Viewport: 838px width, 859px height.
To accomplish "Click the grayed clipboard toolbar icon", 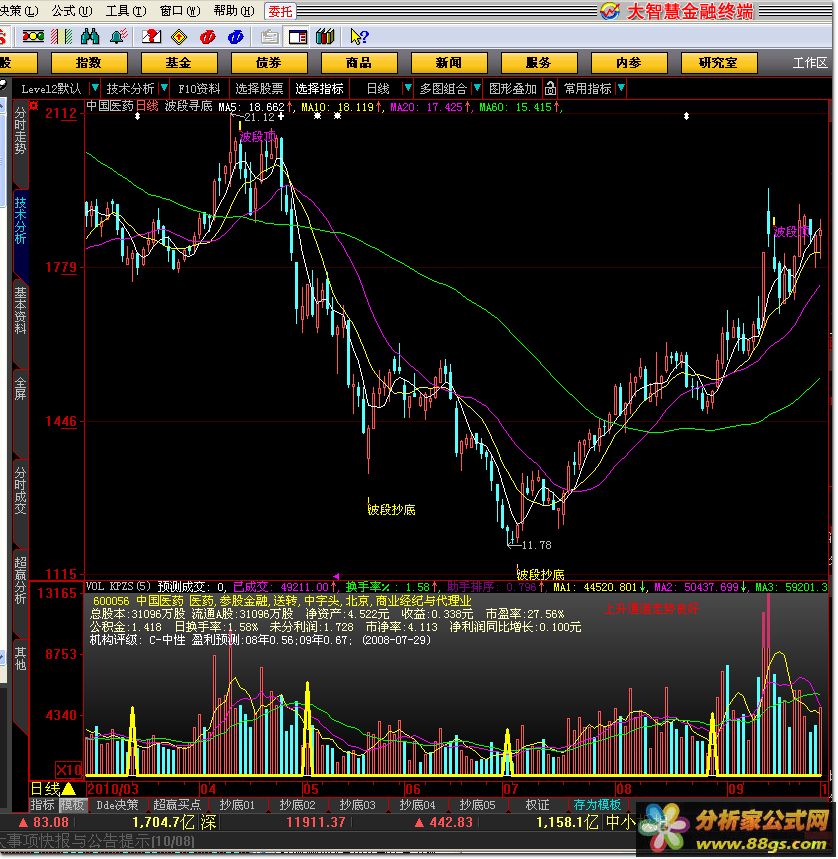I will point(269,37).
